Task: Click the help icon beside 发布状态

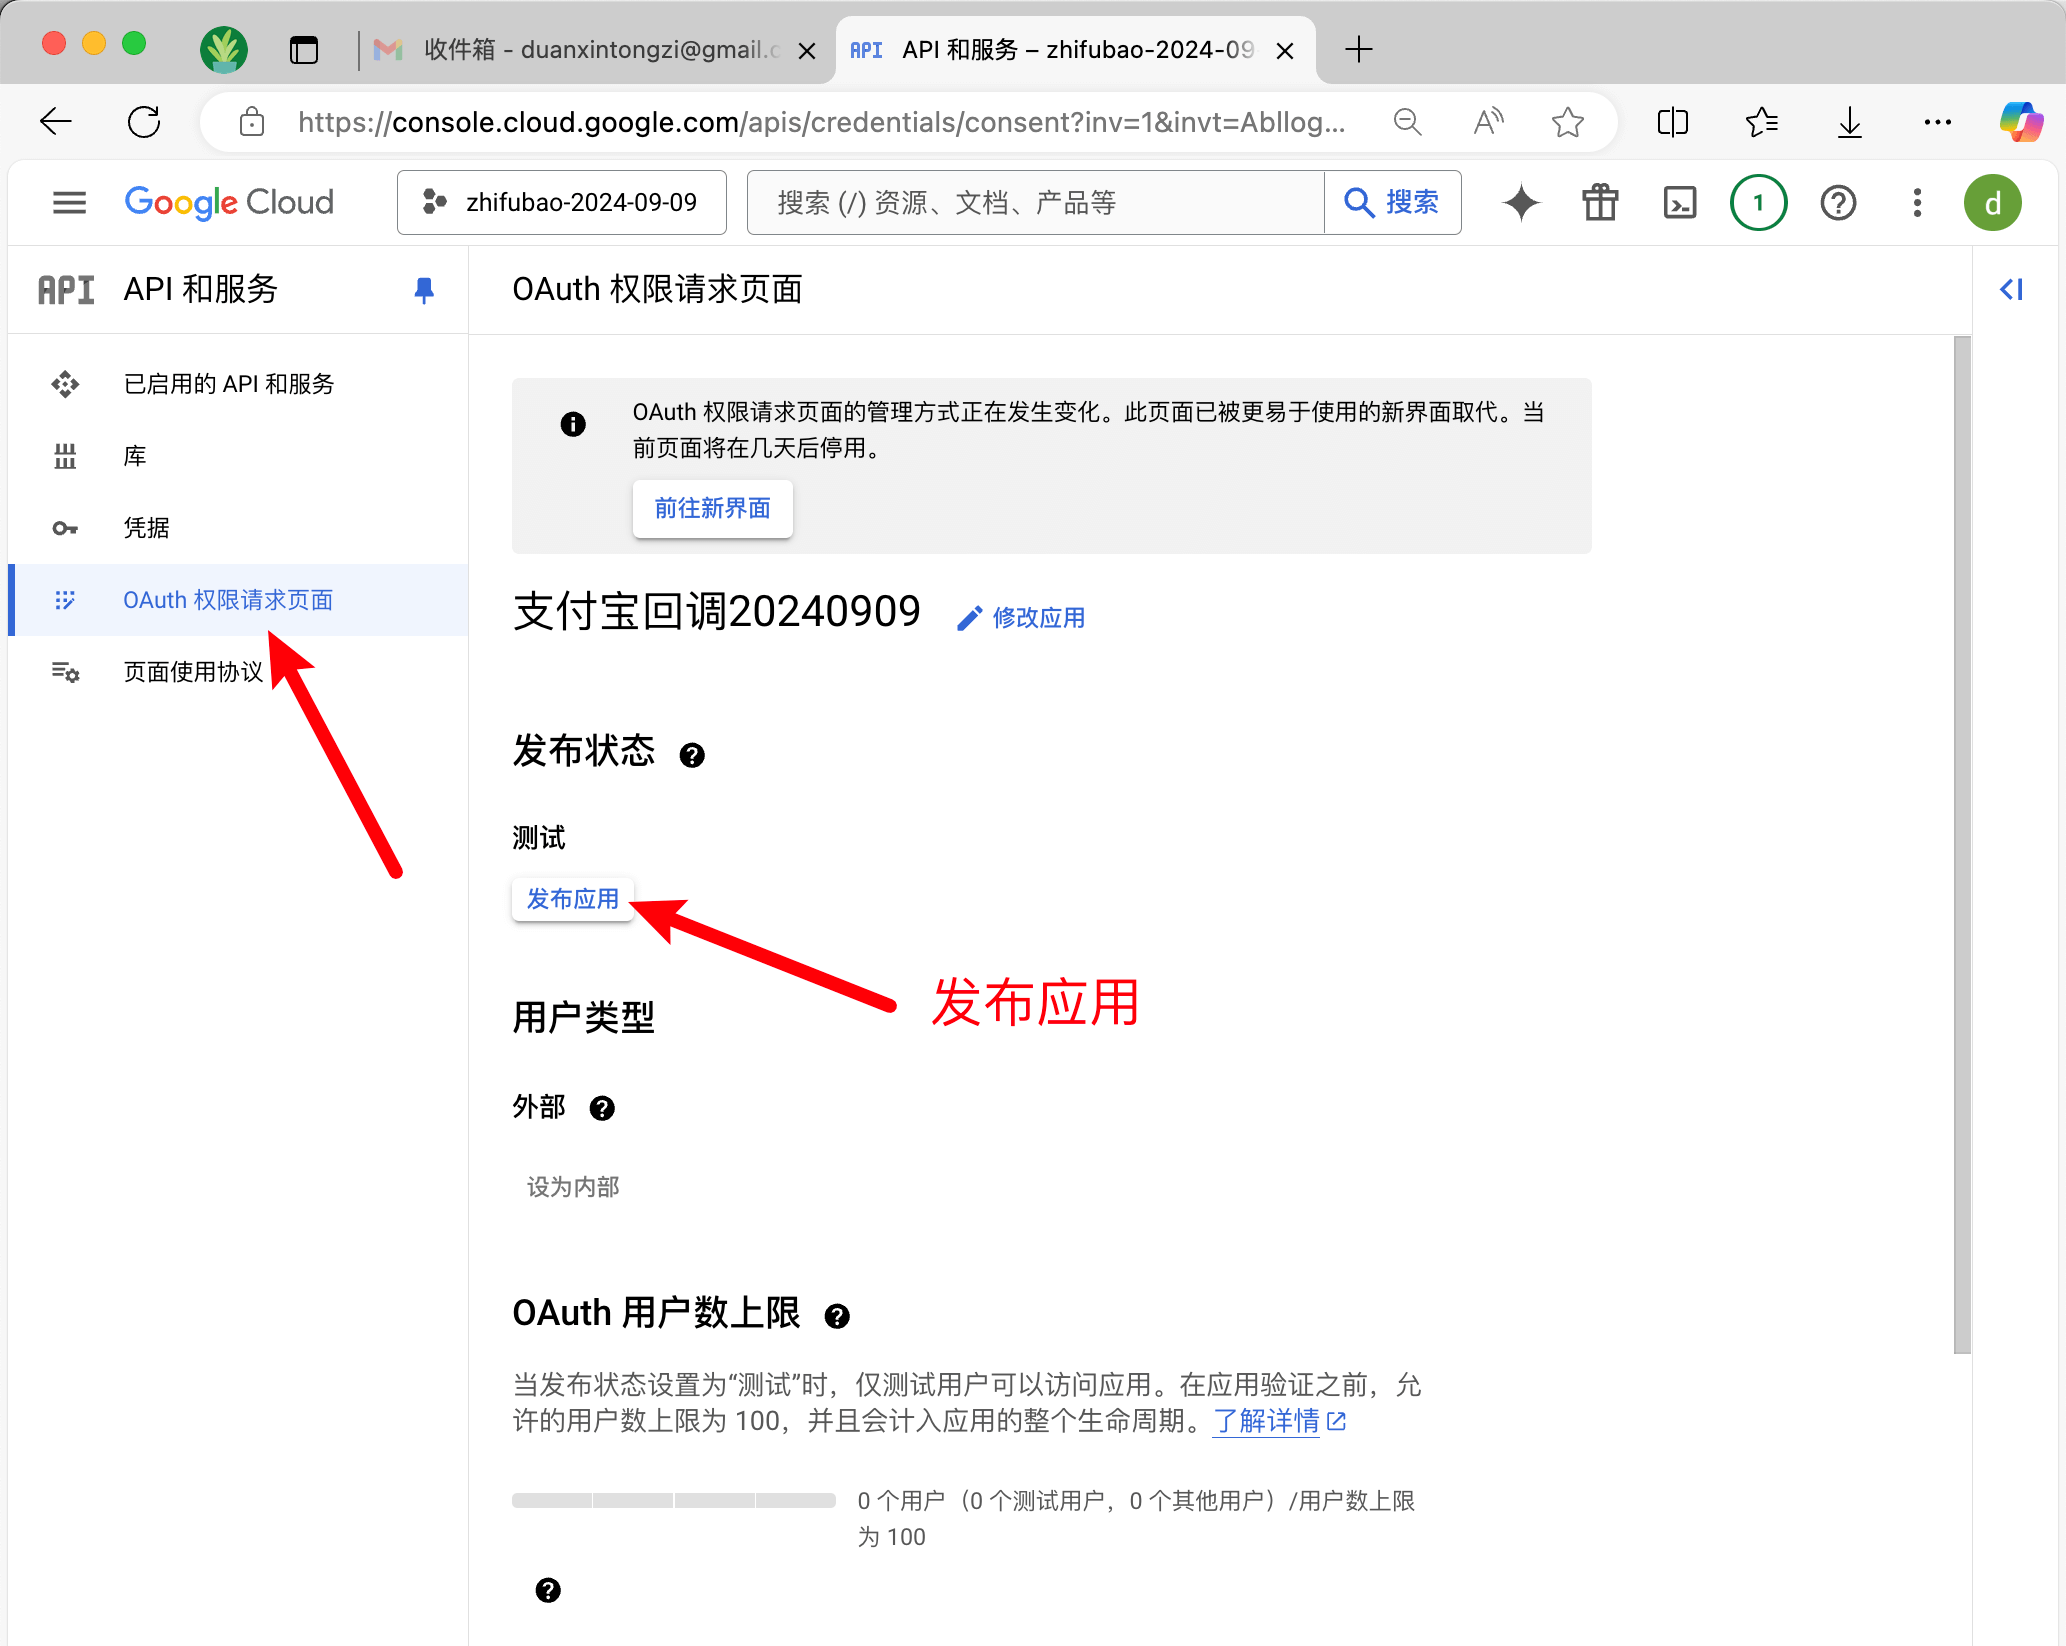Action: [692, 755]
